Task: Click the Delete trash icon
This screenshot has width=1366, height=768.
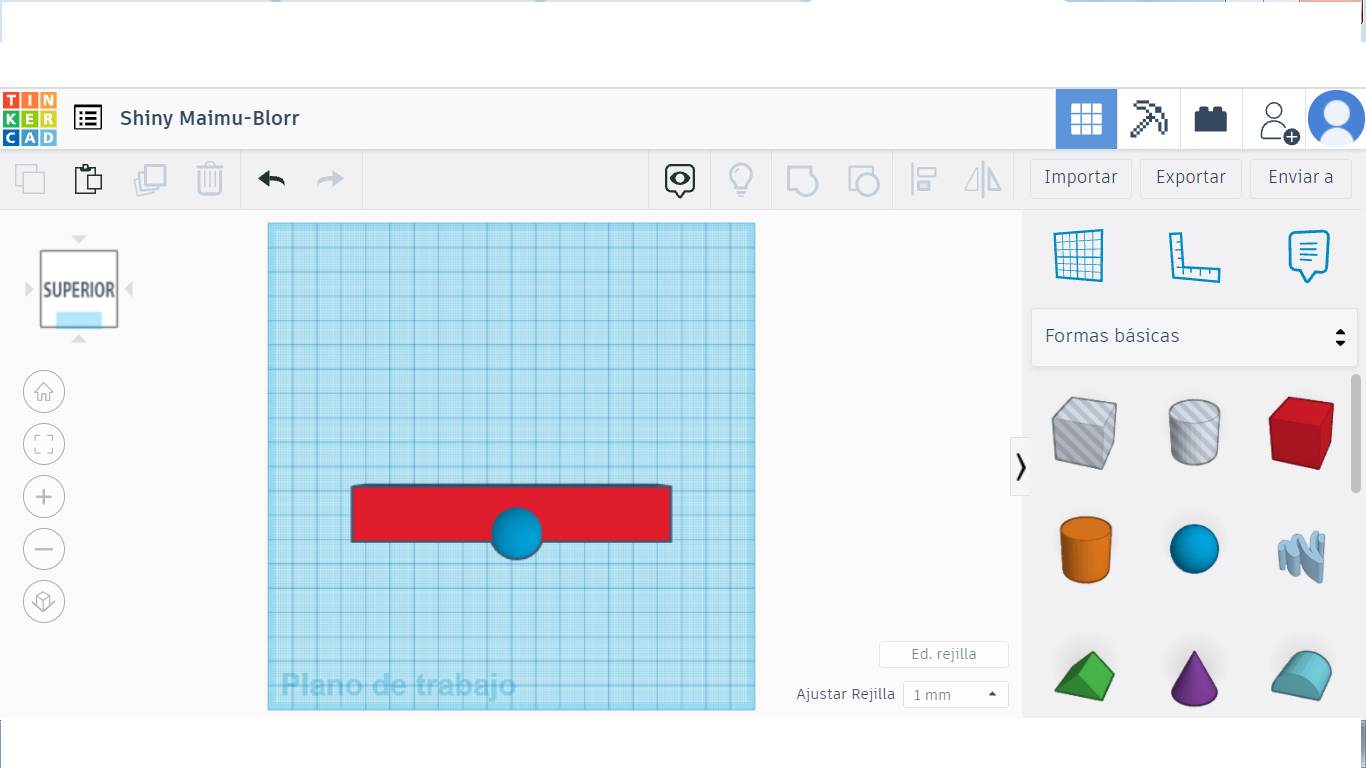Action: pos(209,179)
